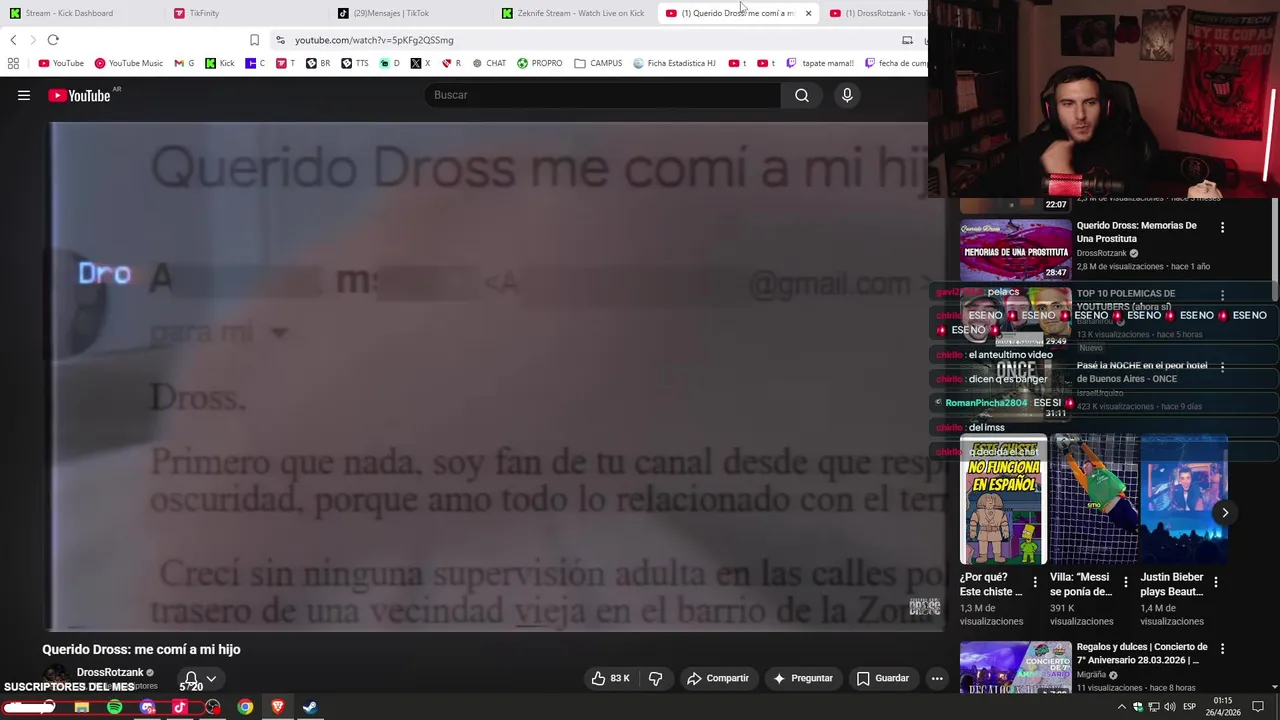The image size is (1280, 720).
Task: Open Ficha Estadistica HJ bookmark
Action: coord(674,63)
